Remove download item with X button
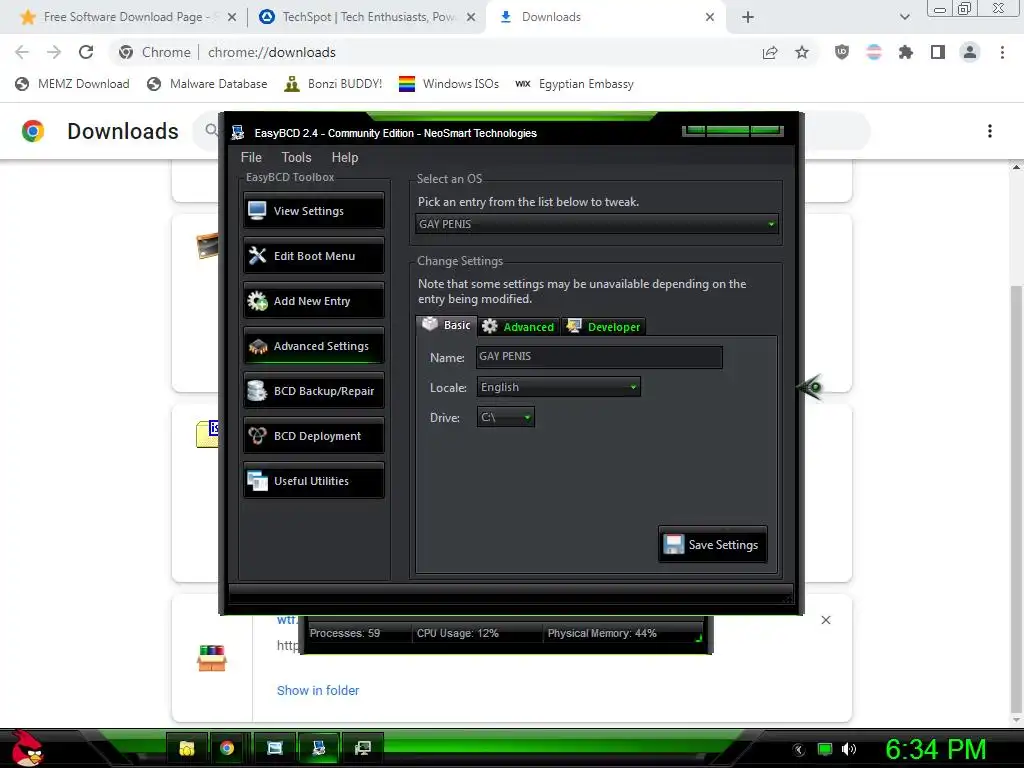This screenshot has width=1024, height=768. (x=825, y=620)
